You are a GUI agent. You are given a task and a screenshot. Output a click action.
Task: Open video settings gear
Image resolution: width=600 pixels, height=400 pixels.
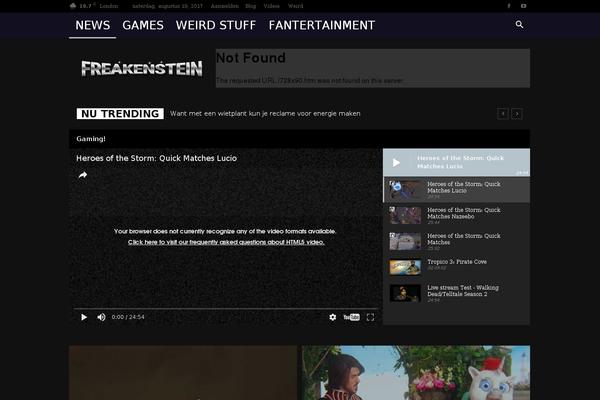tap(333, 317)
